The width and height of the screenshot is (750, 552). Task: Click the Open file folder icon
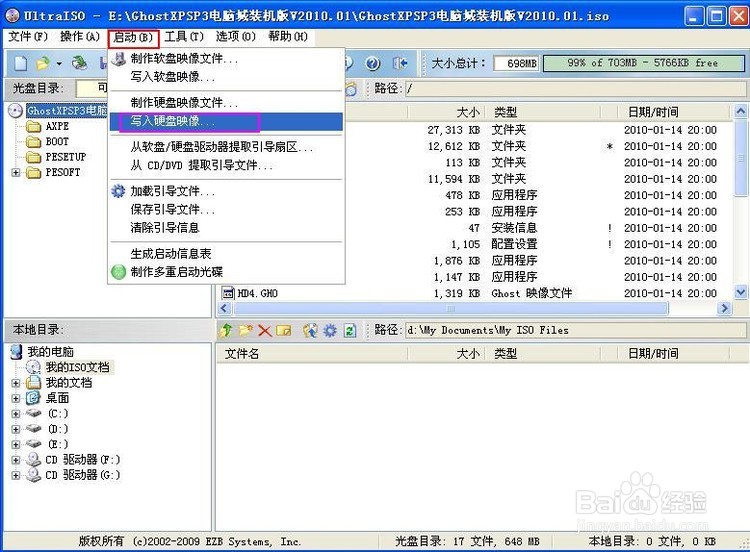pos(43,63)
